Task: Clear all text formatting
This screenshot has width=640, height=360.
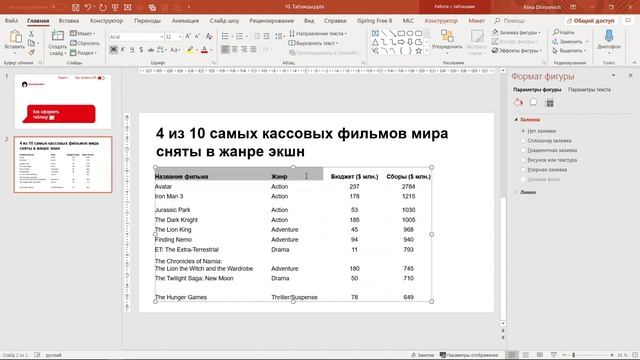Action: 209,36
